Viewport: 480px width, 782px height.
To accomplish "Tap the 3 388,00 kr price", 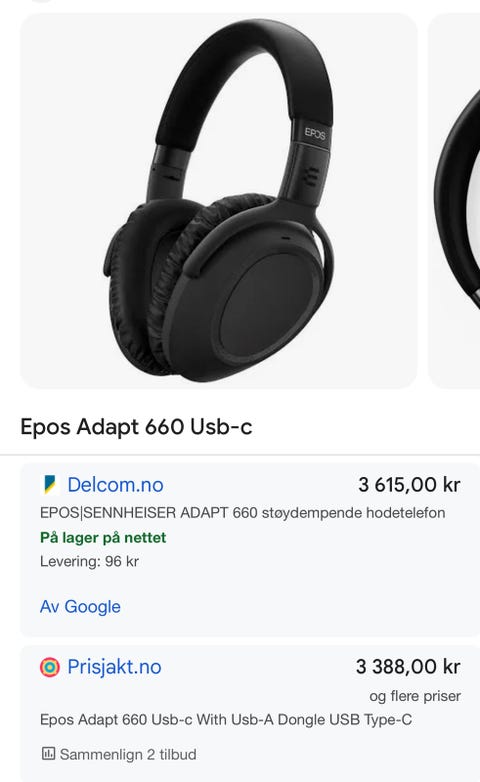I will coord(408,667).
